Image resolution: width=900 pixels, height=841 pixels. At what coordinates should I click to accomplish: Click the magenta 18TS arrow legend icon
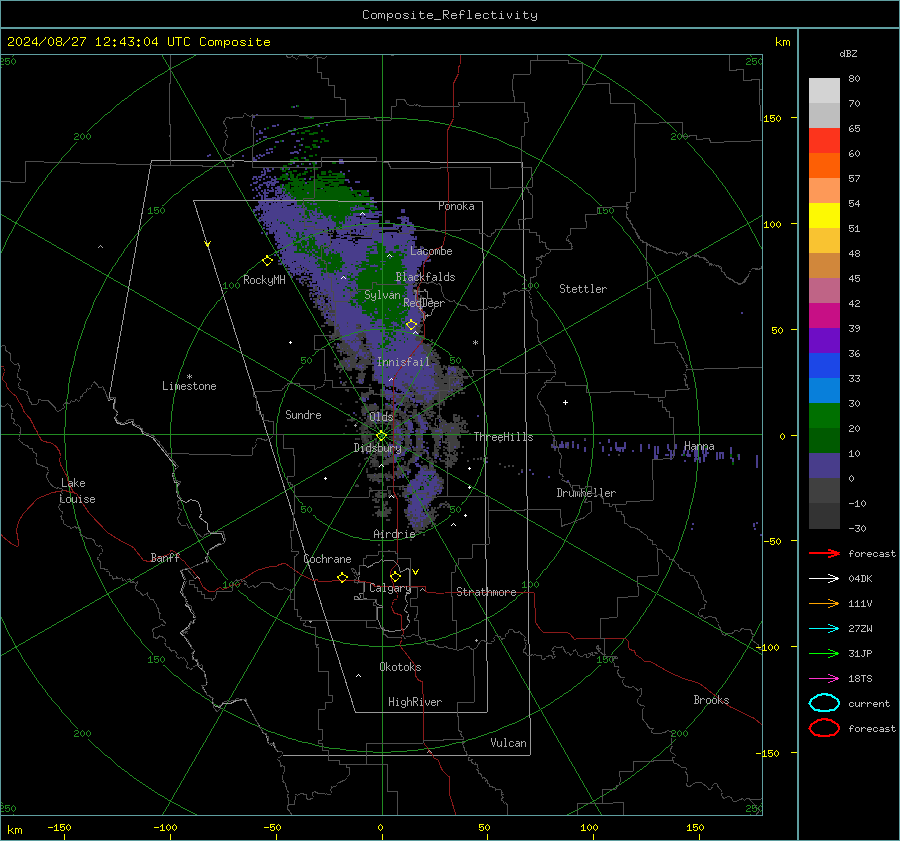[x=824, y=679]
